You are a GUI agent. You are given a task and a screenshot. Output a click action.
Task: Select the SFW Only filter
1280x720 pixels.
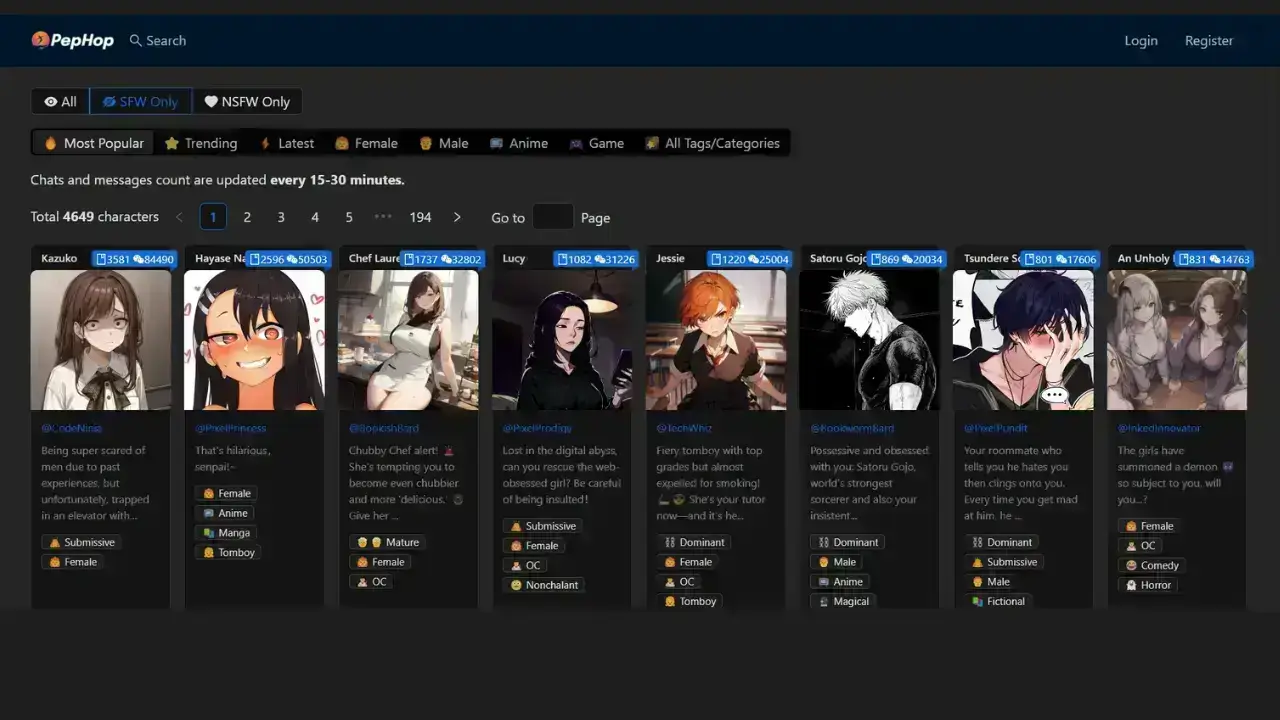tap(141, 101)
